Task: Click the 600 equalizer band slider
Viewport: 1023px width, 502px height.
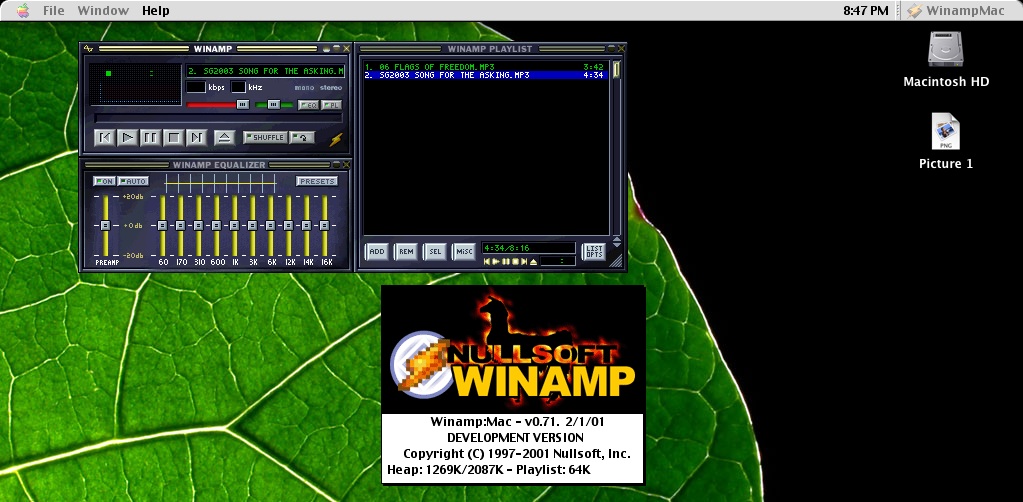Action: (x=217, y=225)
